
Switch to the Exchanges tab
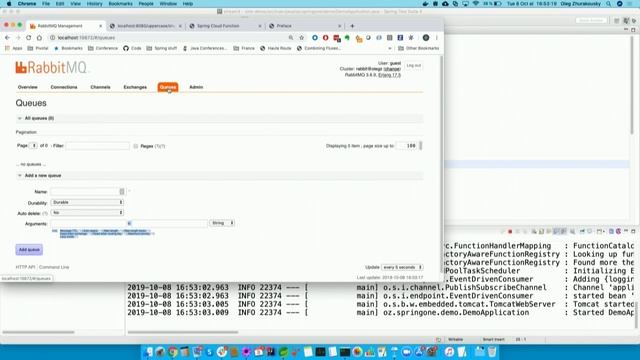coord(135,87)
